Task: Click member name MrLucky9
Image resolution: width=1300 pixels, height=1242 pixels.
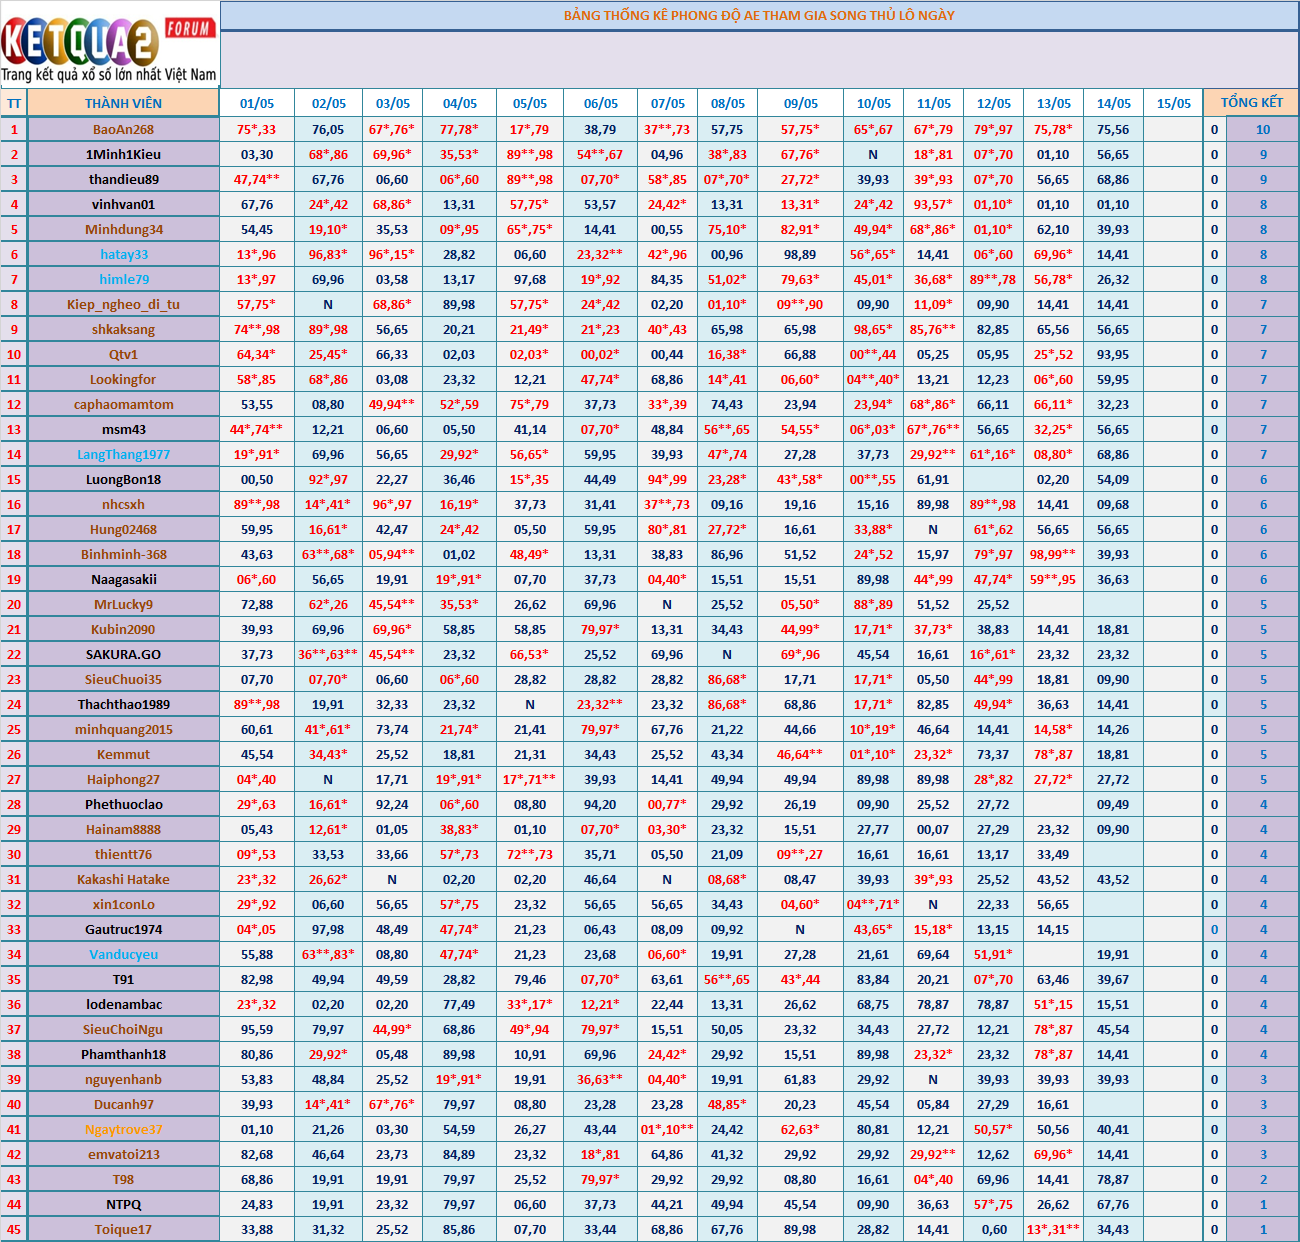Action: point(123,604)
